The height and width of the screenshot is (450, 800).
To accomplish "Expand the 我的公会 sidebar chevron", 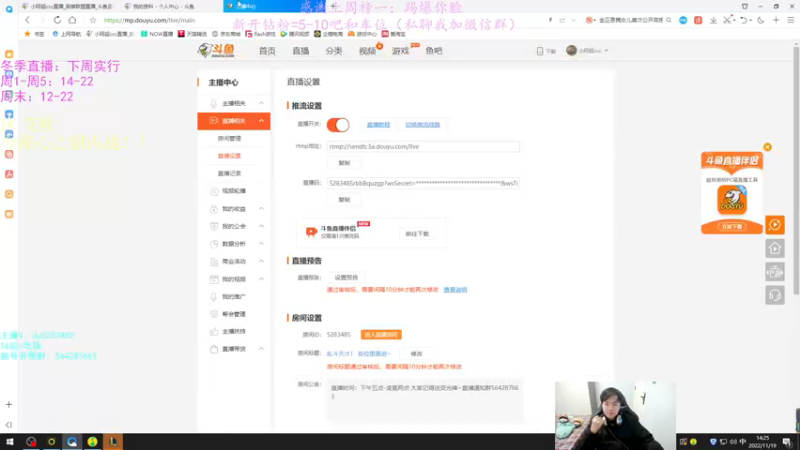I will [261, 226].
